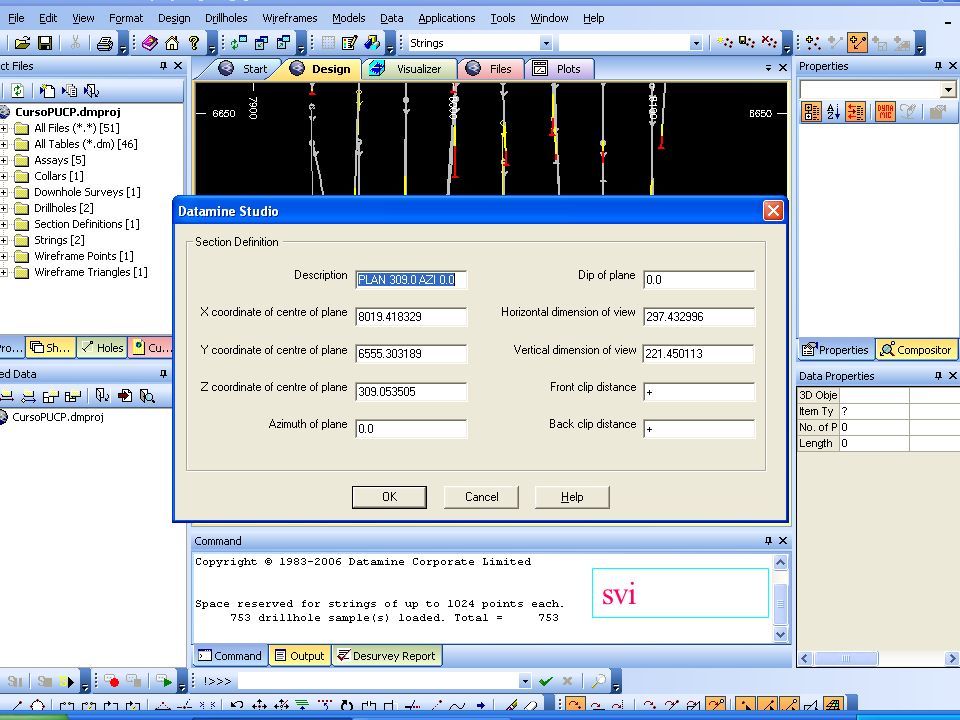Click the add new file icon in Project Files
This screenshot has width=960, height=720.
(x=47, y=91)
